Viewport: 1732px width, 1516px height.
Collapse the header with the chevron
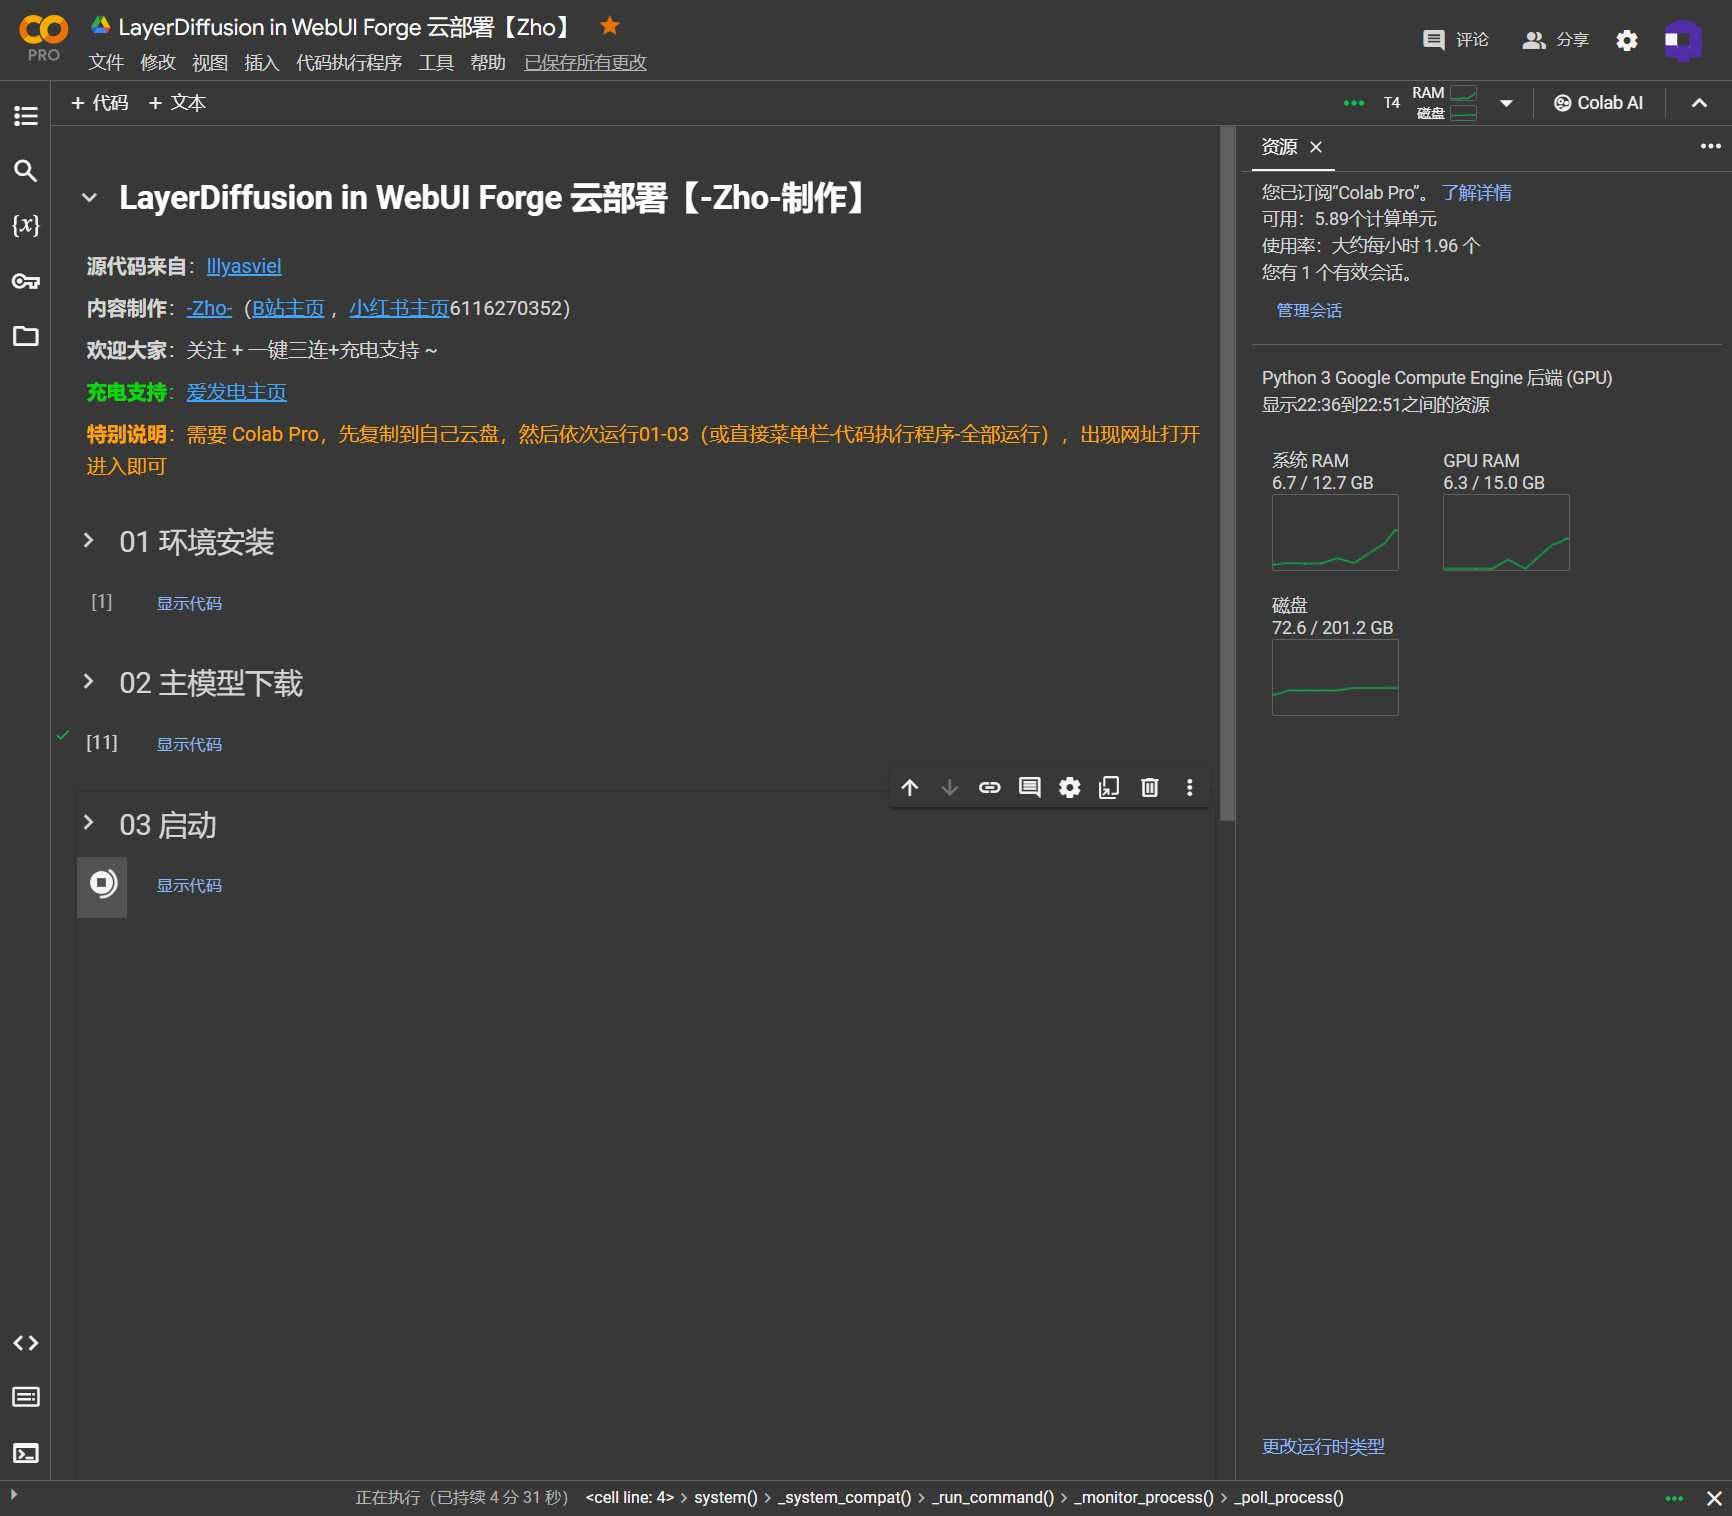[x=1699, y=103]
